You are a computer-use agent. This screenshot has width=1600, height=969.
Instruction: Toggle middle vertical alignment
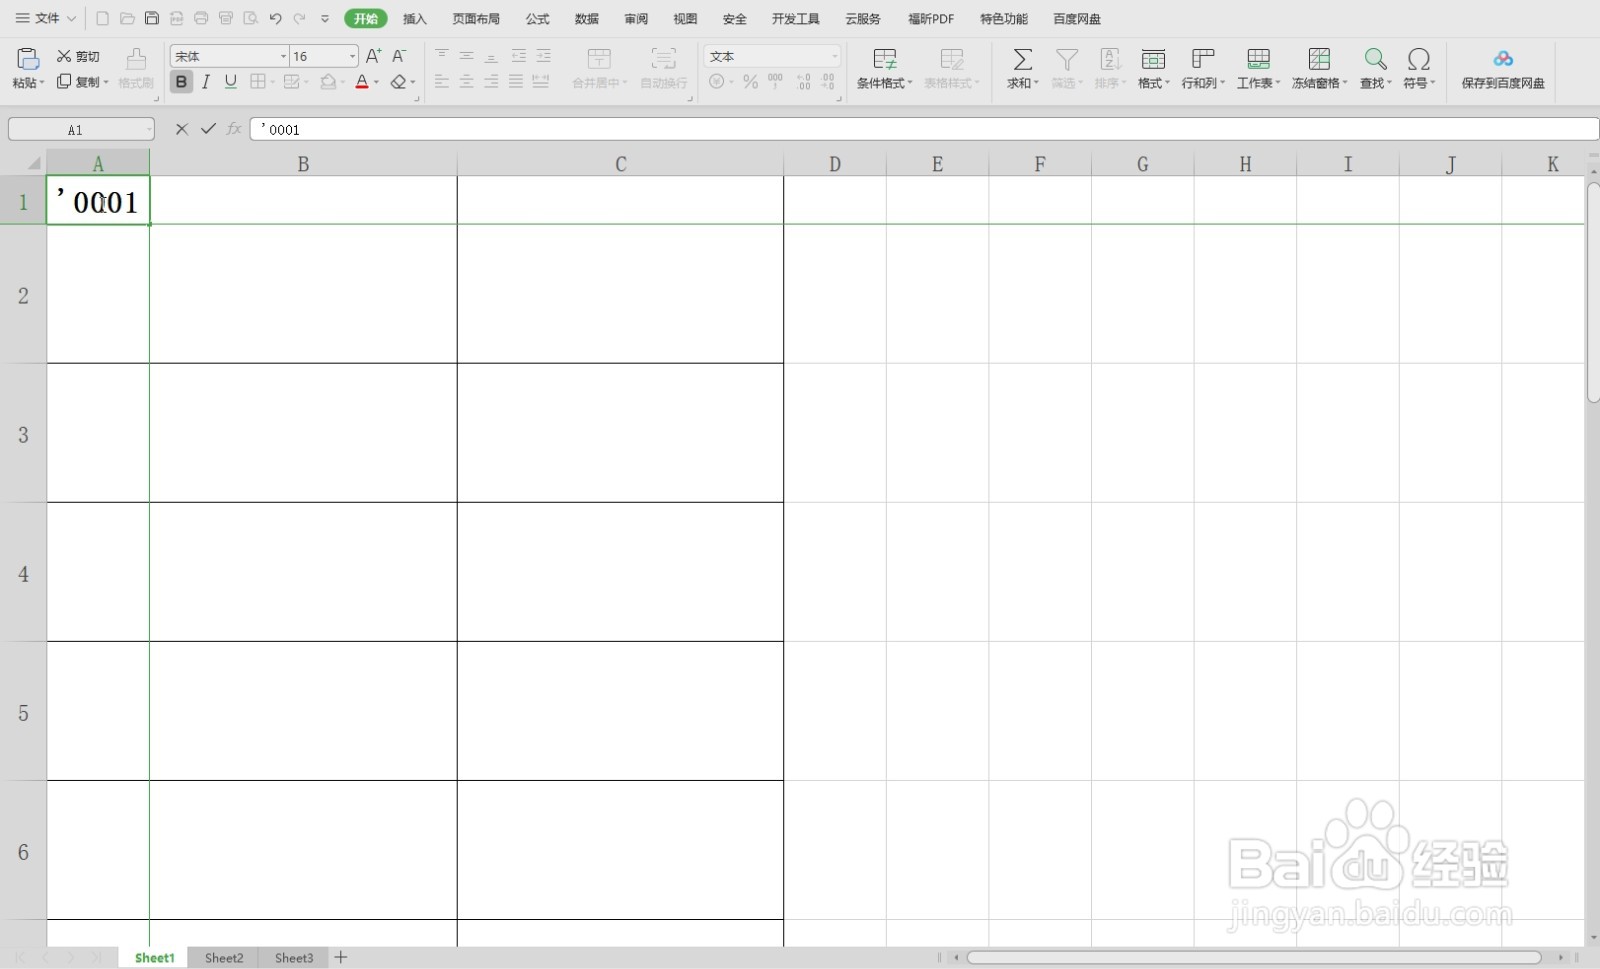(x=466, y=56)
